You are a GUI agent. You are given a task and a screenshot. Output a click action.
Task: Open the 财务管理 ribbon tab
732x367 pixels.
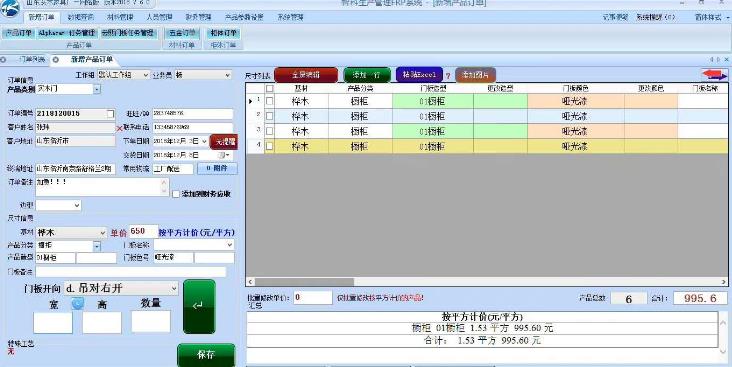tap(198, 17)
